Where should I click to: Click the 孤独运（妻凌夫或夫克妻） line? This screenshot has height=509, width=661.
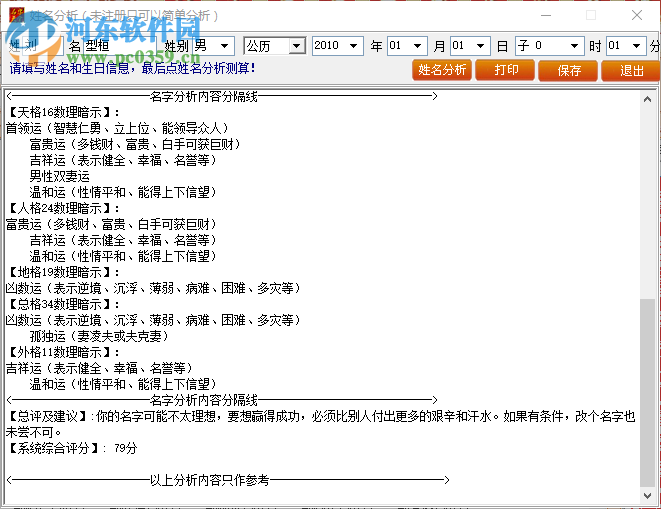(x=99, y=336)
